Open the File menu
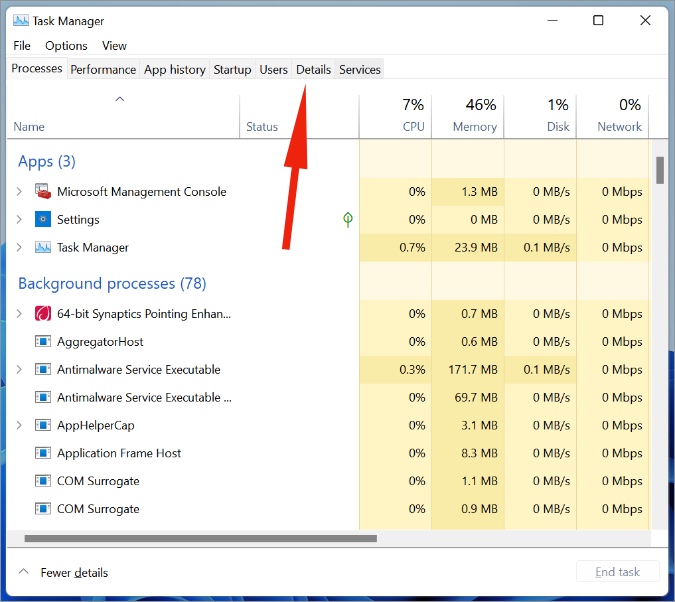The image size is (675, 602). coord(22,46)
